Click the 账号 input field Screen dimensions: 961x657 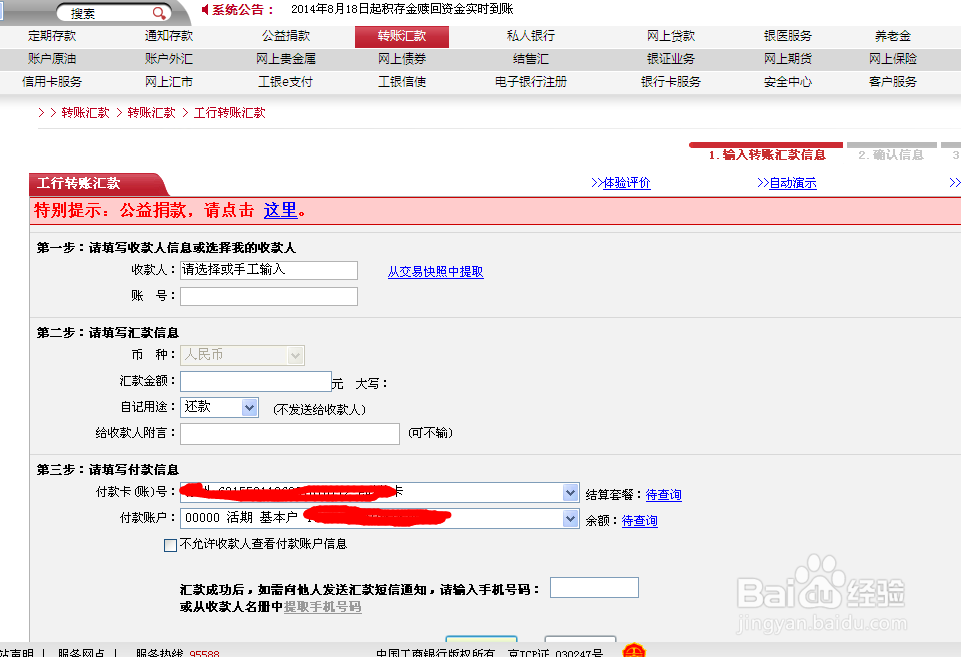[x=268, y=297]
